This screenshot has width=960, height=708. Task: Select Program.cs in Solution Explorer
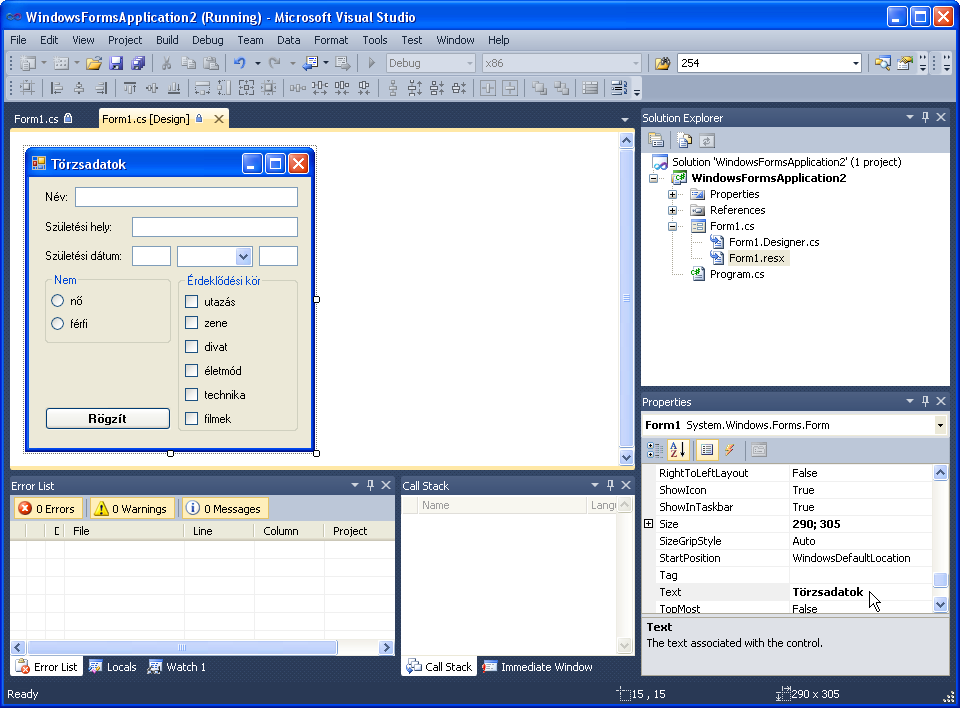click(x=737, y=274)
